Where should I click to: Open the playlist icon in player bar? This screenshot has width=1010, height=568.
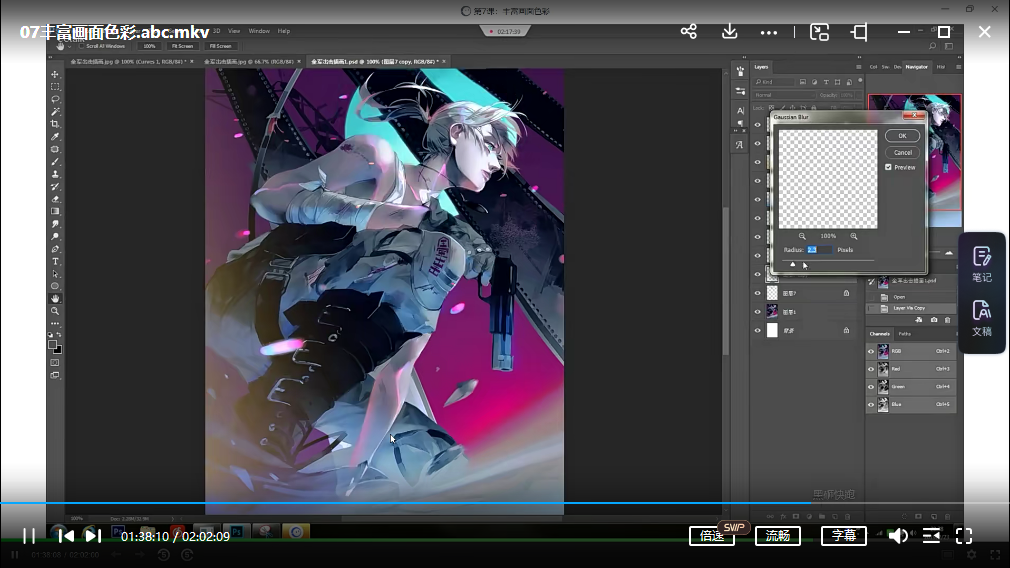click(931, 536)
